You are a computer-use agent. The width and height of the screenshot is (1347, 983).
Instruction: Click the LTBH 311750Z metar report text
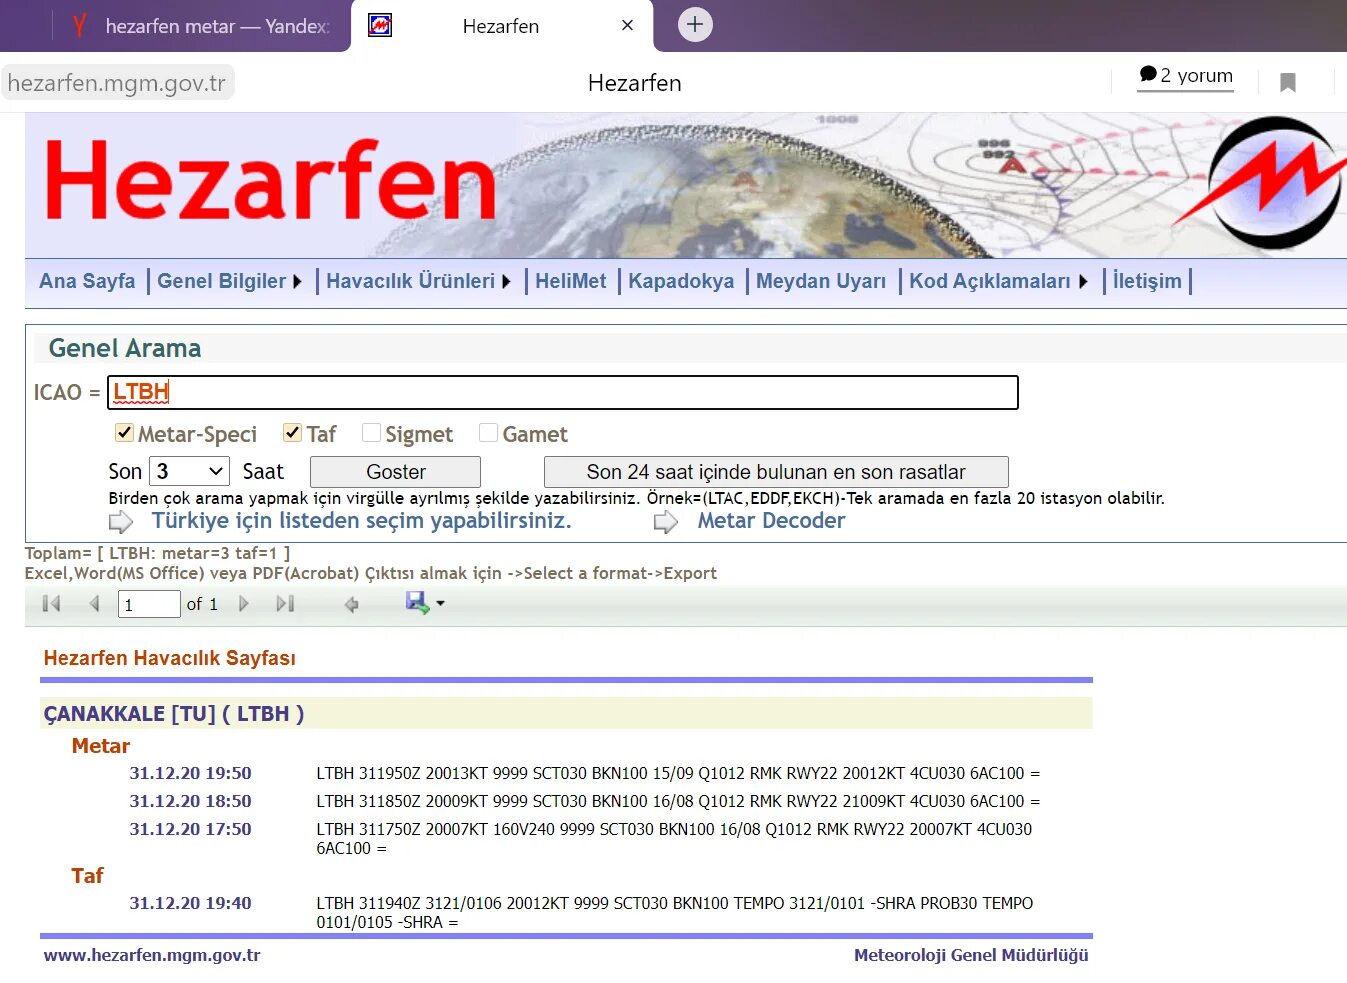tap(674, 838)
